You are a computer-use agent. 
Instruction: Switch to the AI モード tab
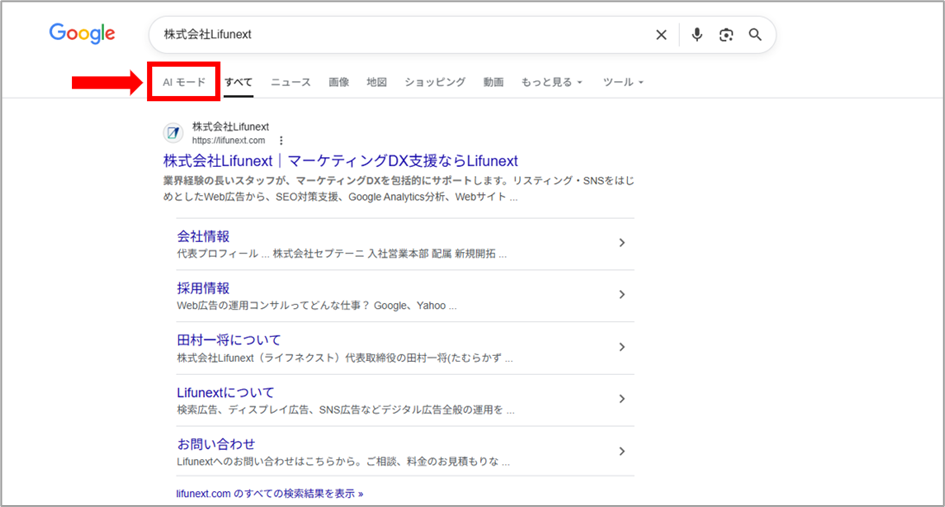coord(184,82)
